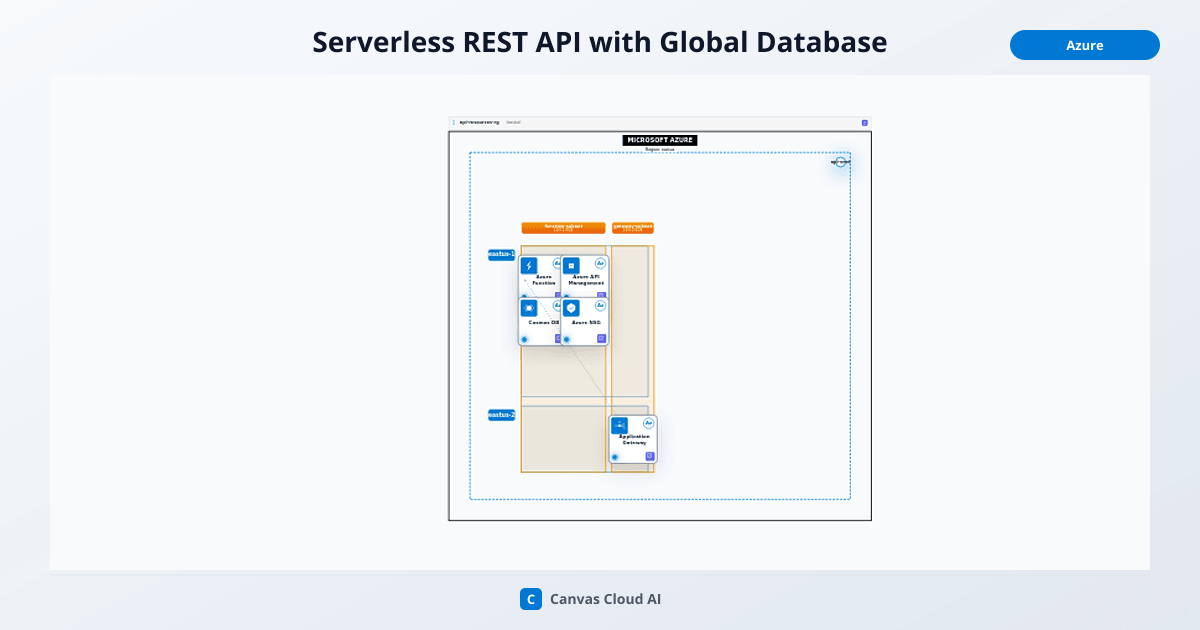Viewport: 1200px width, 630px height.
Task: Select the gateway subnet orange header
Action: click(x=633, y=228)
